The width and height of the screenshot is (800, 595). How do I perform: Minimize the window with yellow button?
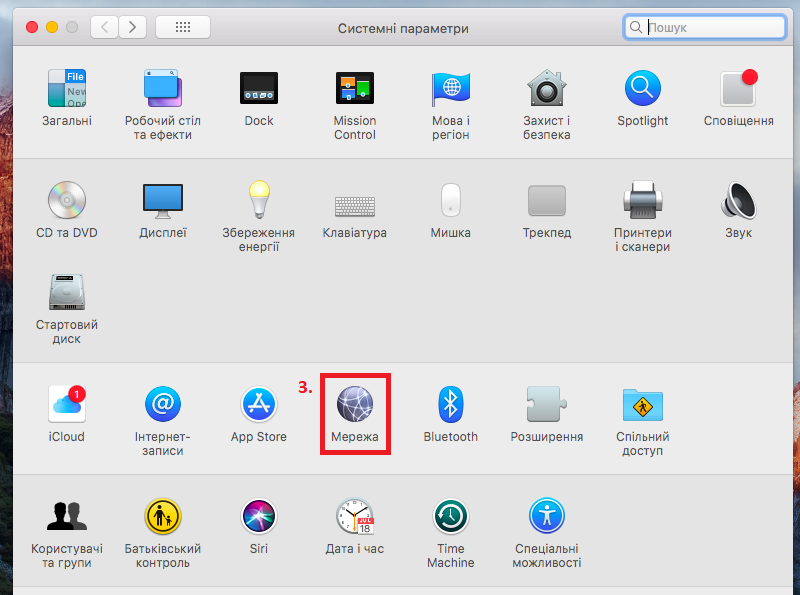coord(52,27)
